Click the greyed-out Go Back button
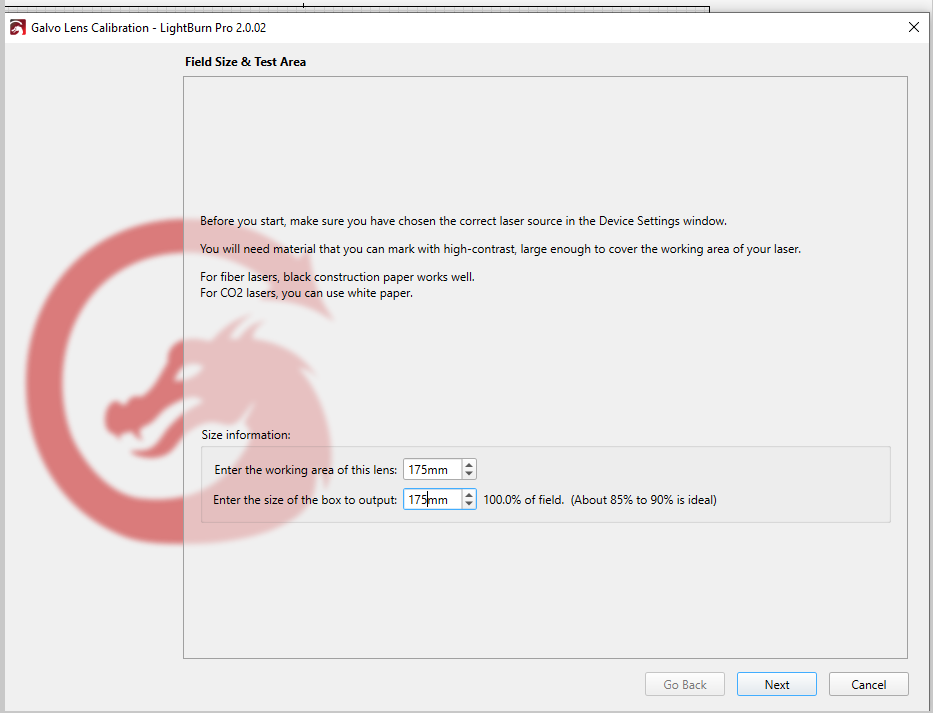The image size is (933, 713). point(685,685)
